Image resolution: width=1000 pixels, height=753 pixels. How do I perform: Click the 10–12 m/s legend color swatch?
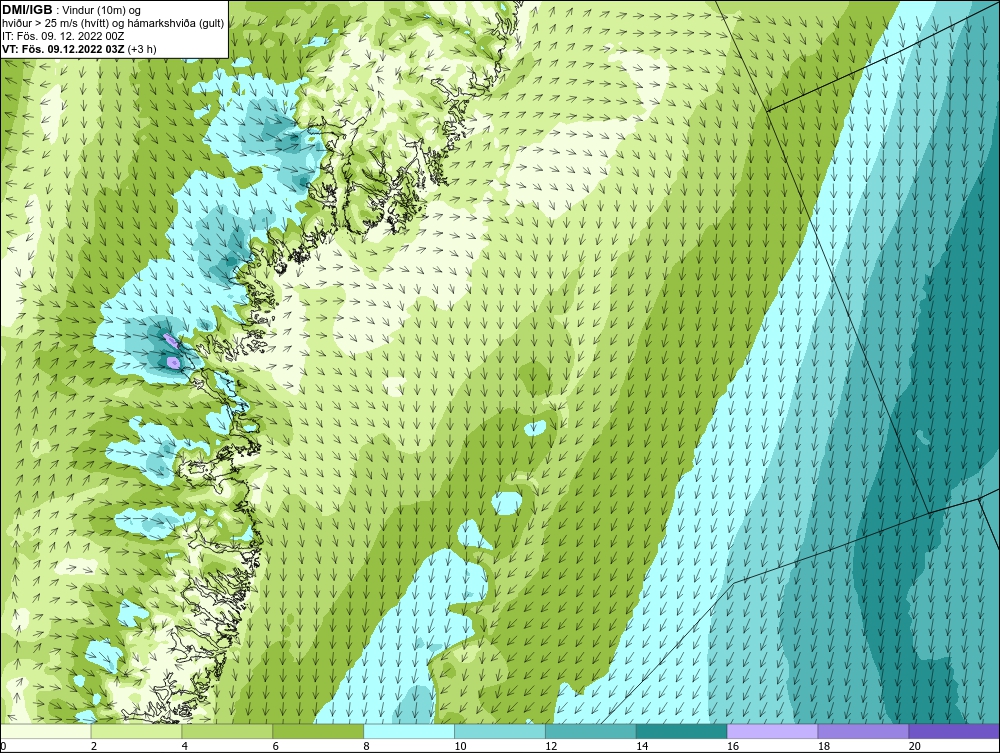pyautogui.click(x=500, y=731)
